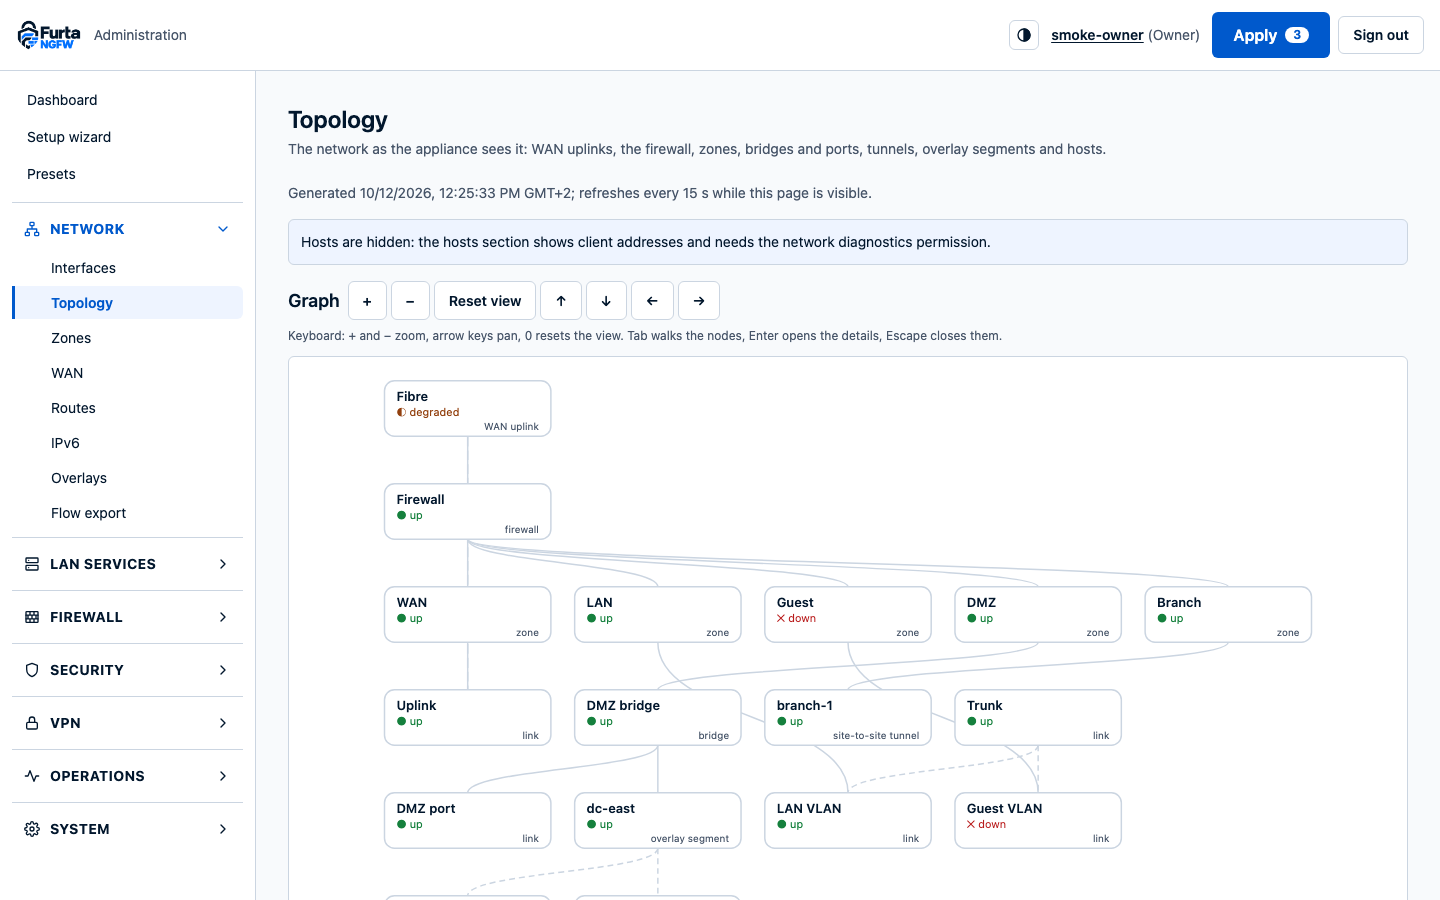Screen dimensions: 1440x900
Task: Expand the Firewall sidebar section
Action: 127,617
